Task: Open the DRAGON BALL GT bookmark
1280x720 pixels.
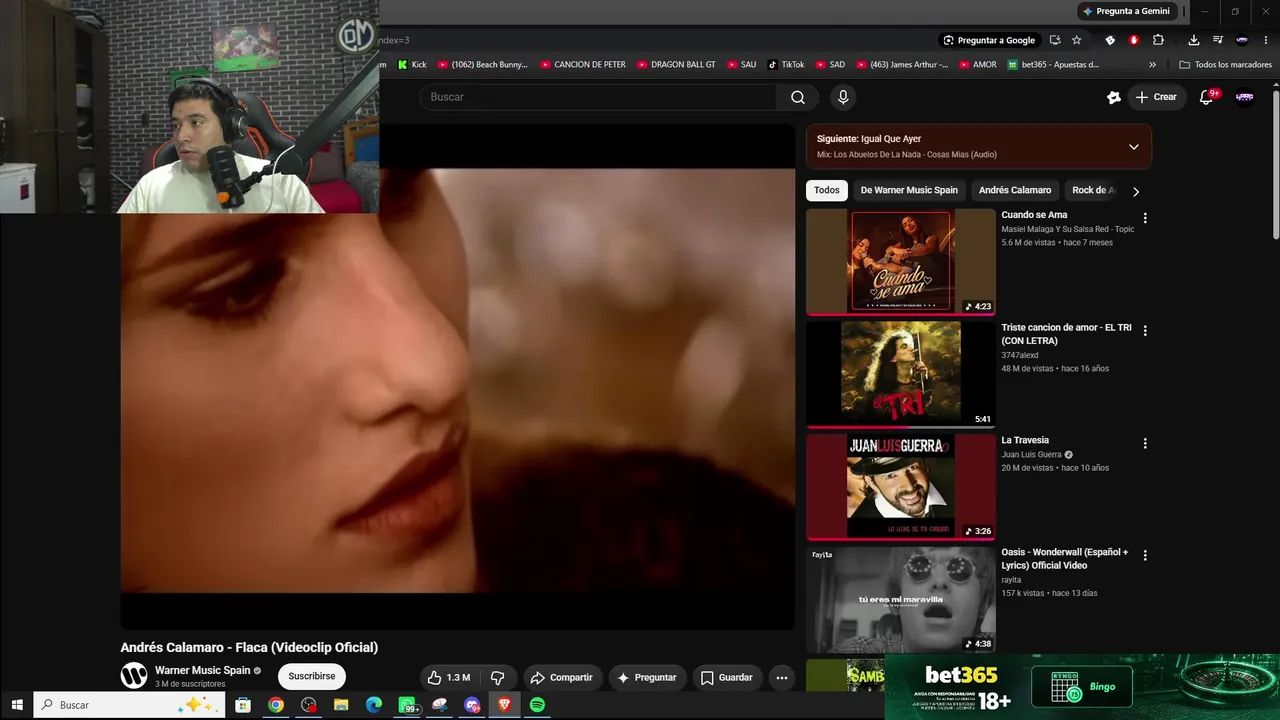Action: tap(676, 65)
